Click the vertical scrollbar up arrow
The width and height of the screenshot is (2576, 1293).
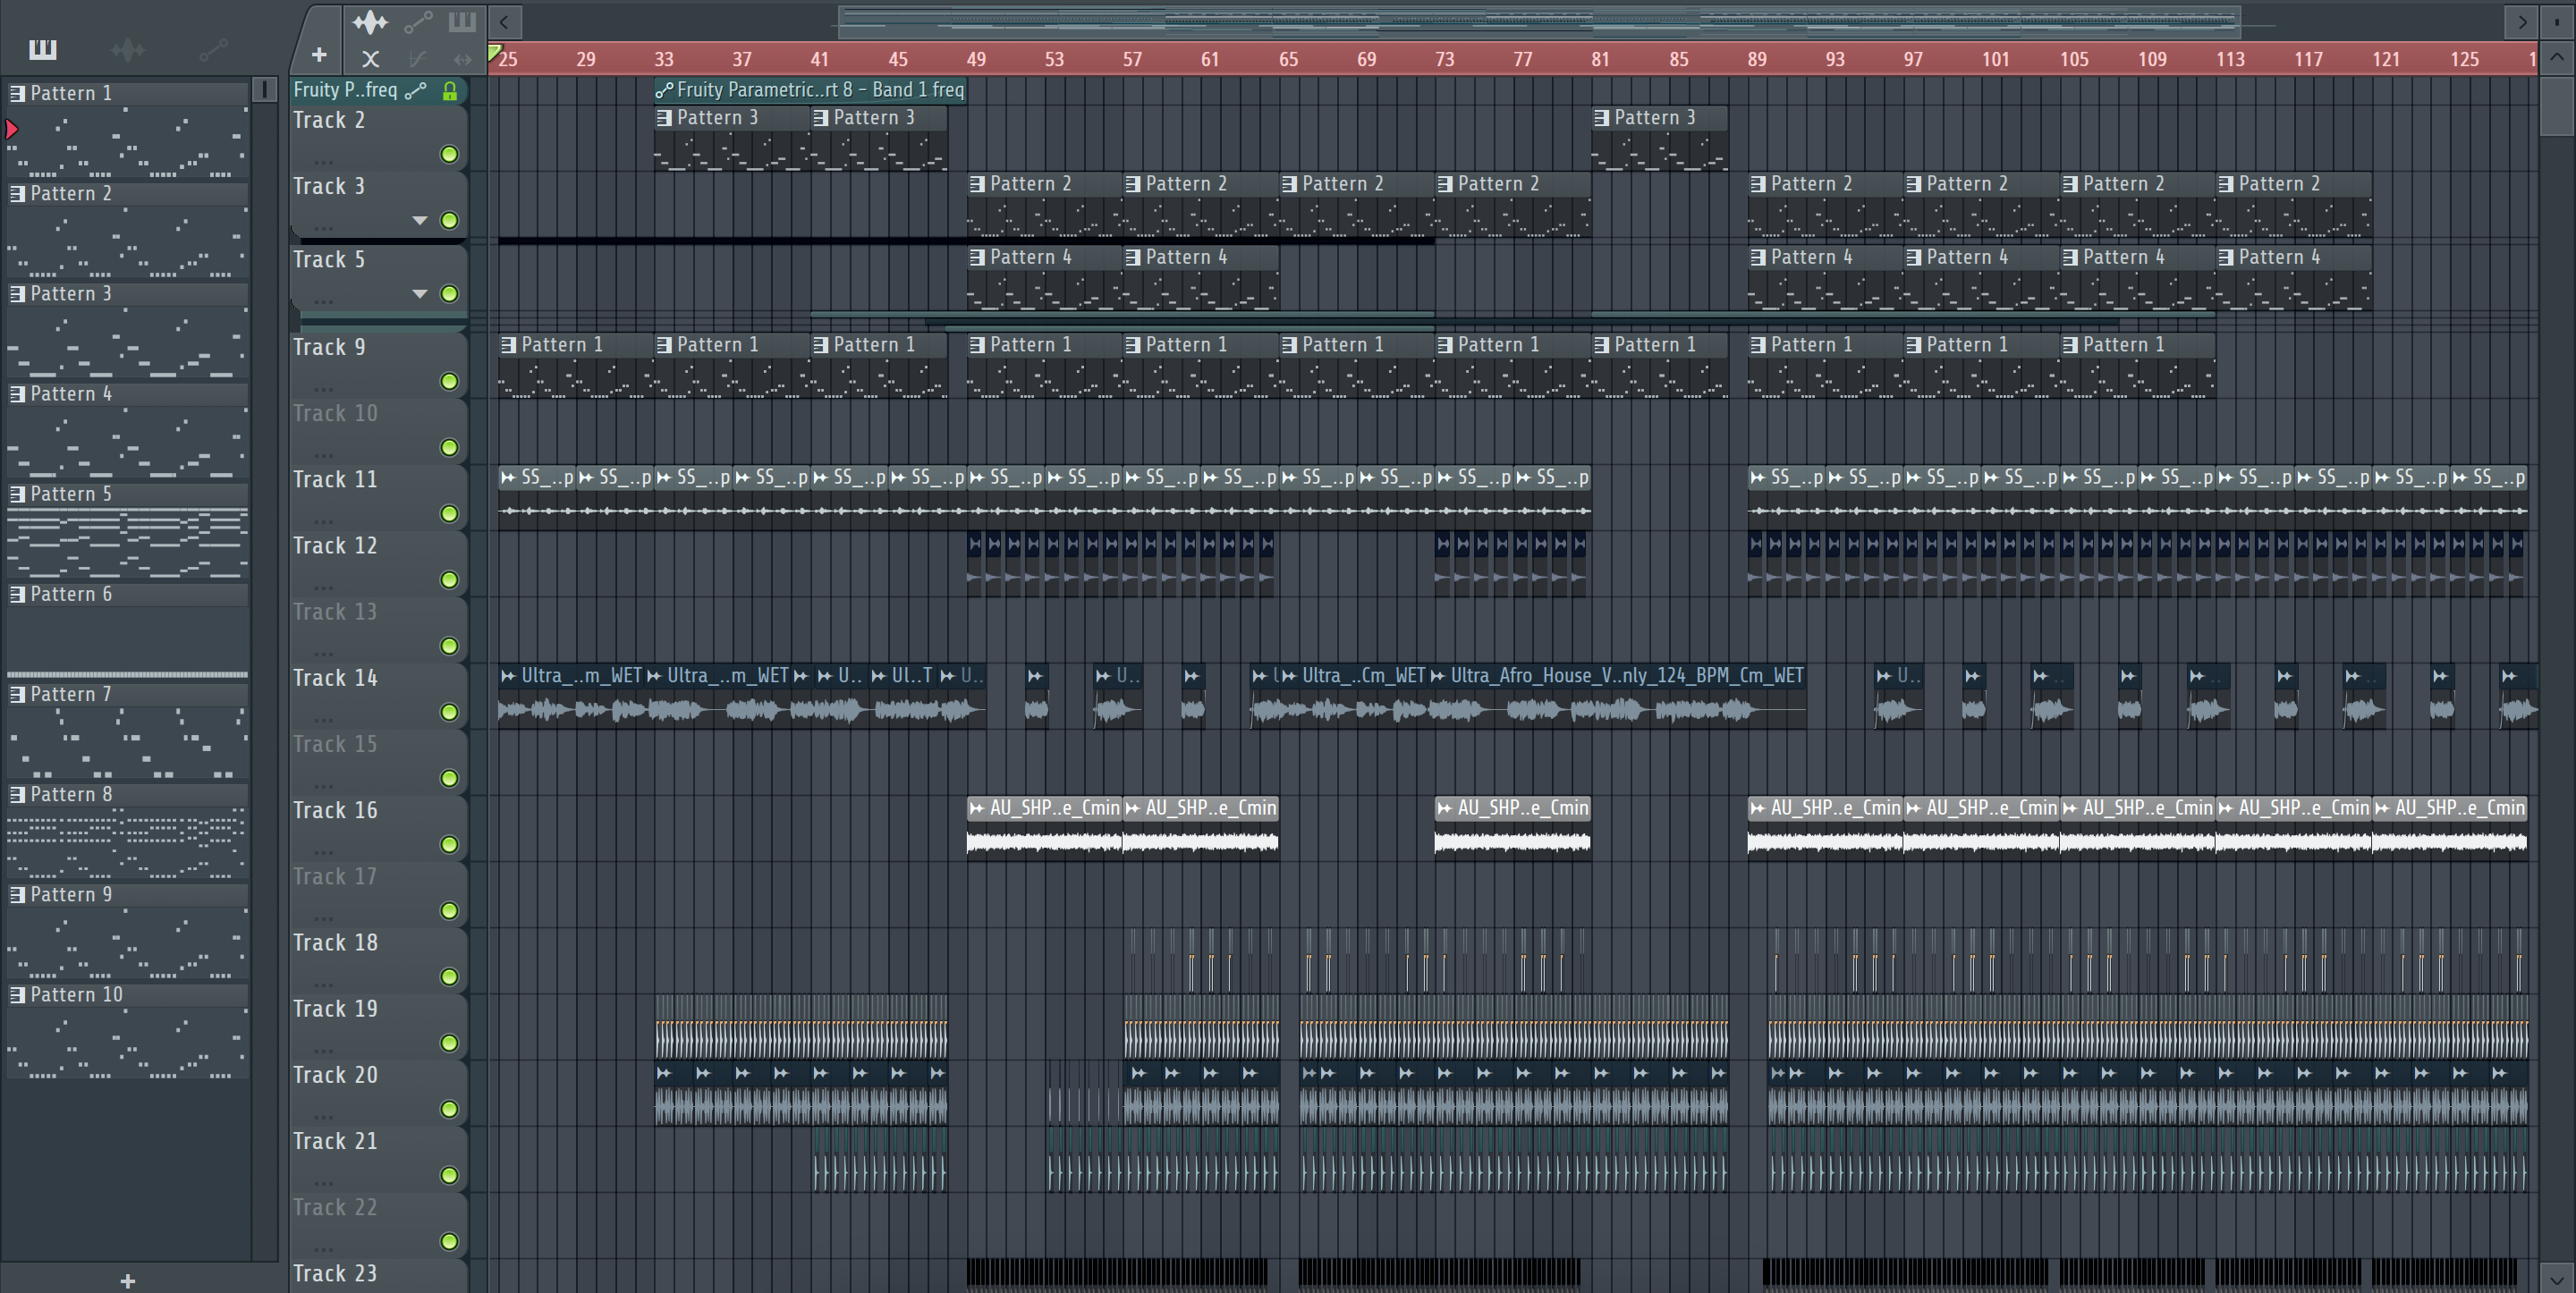(2558, 57)
